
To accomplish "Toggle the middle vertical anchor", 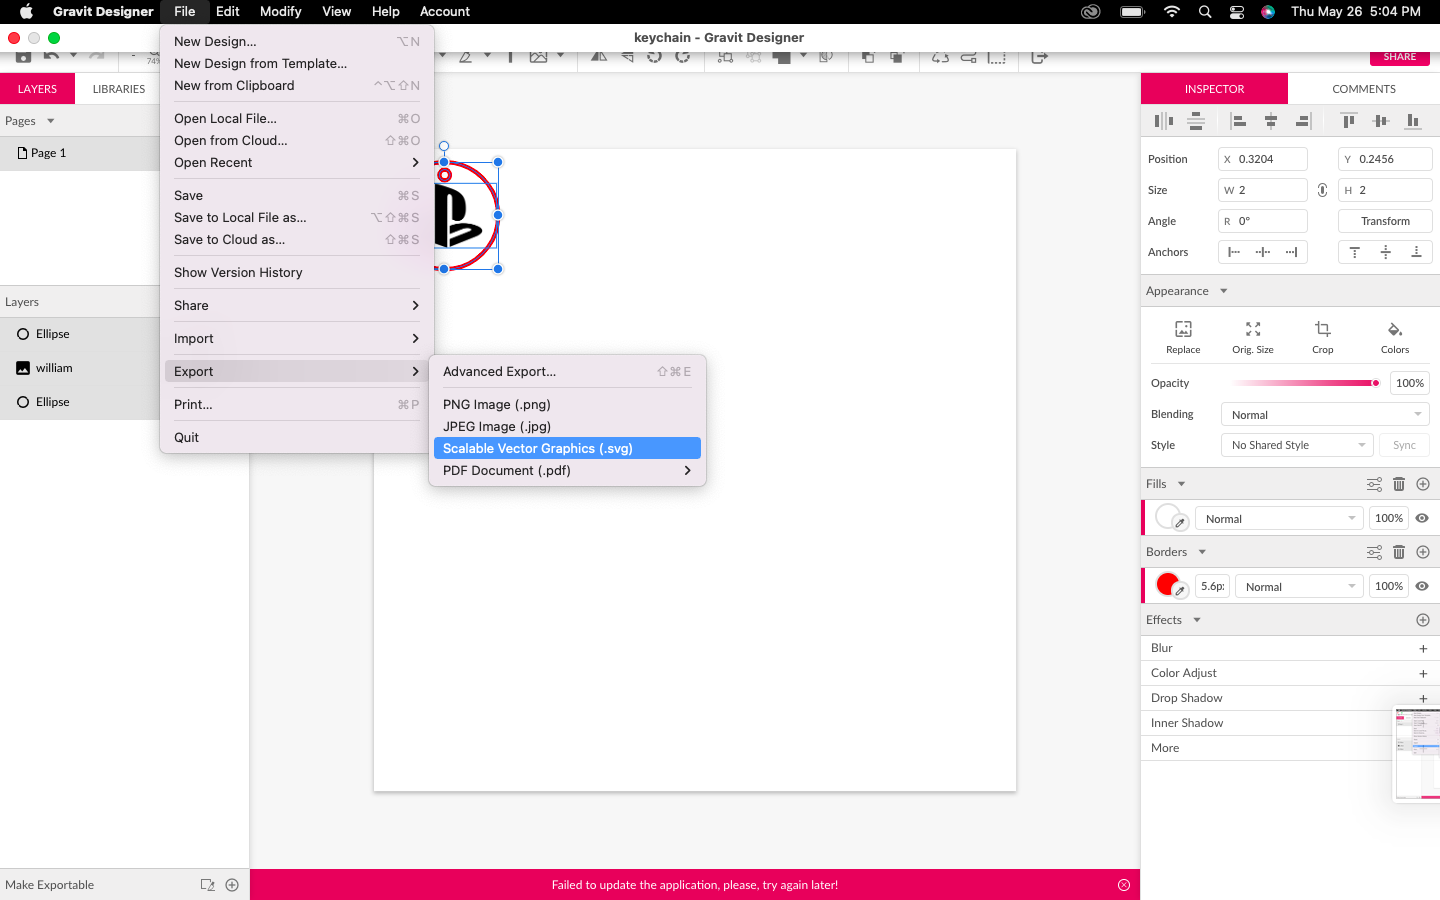I will [x=1386, y=252].
